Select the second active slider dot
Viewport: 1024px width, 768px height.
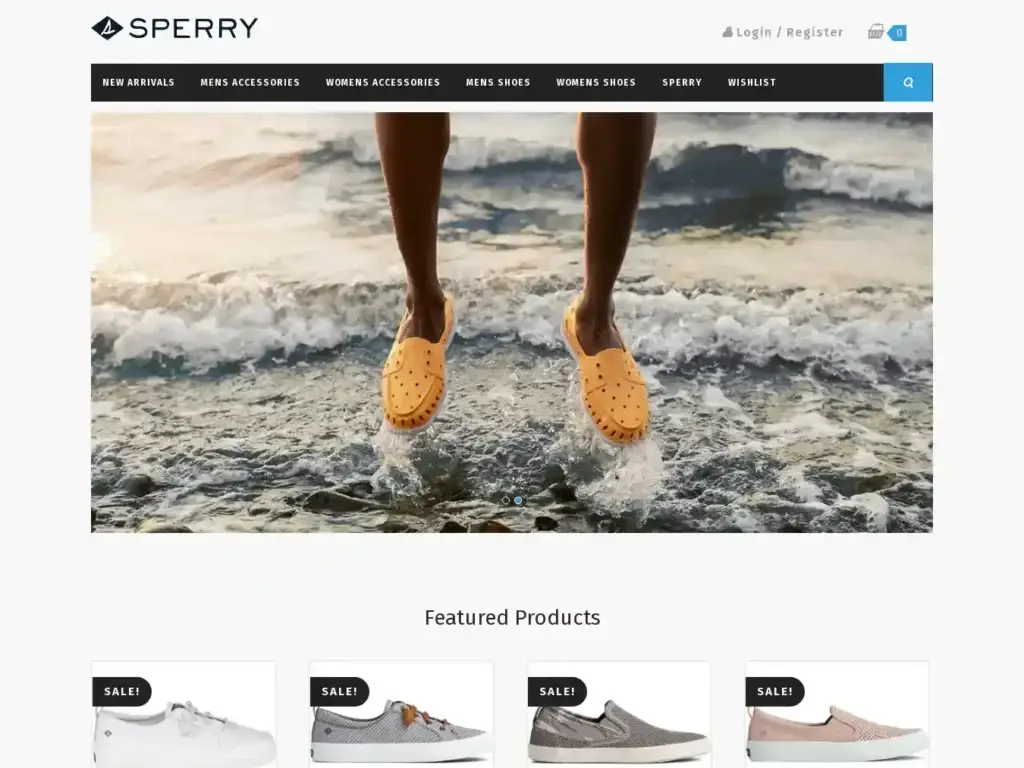(518, 500)
